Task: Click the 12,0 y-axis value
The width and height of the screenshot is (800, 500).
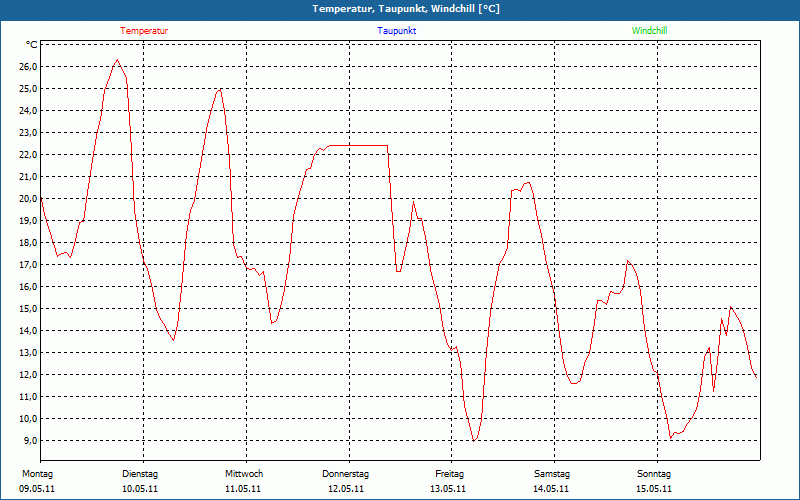Action: click(28, 374)
